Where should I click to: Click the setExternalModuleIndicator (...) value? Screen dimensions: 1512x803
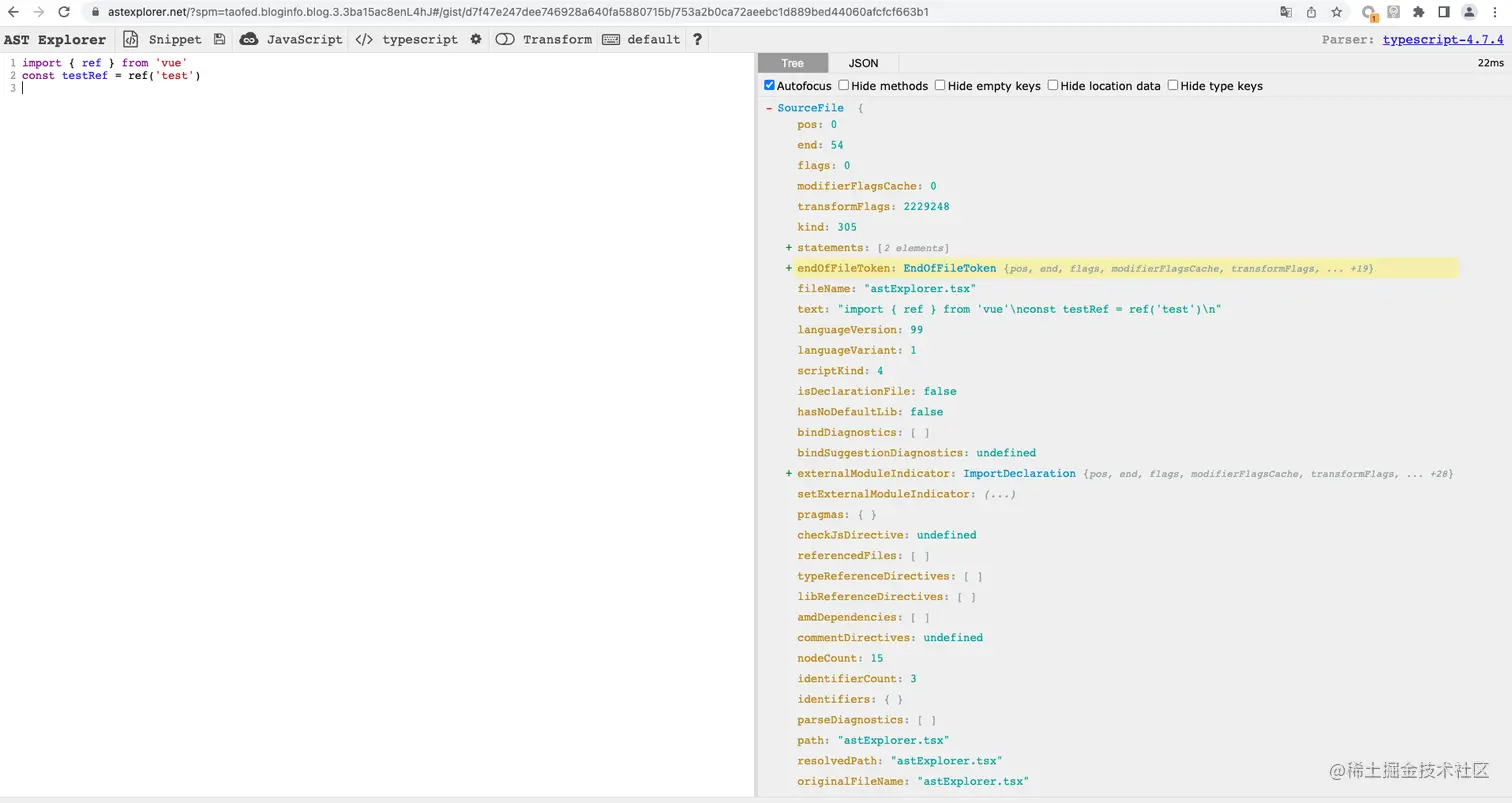tap(1000, 494)
